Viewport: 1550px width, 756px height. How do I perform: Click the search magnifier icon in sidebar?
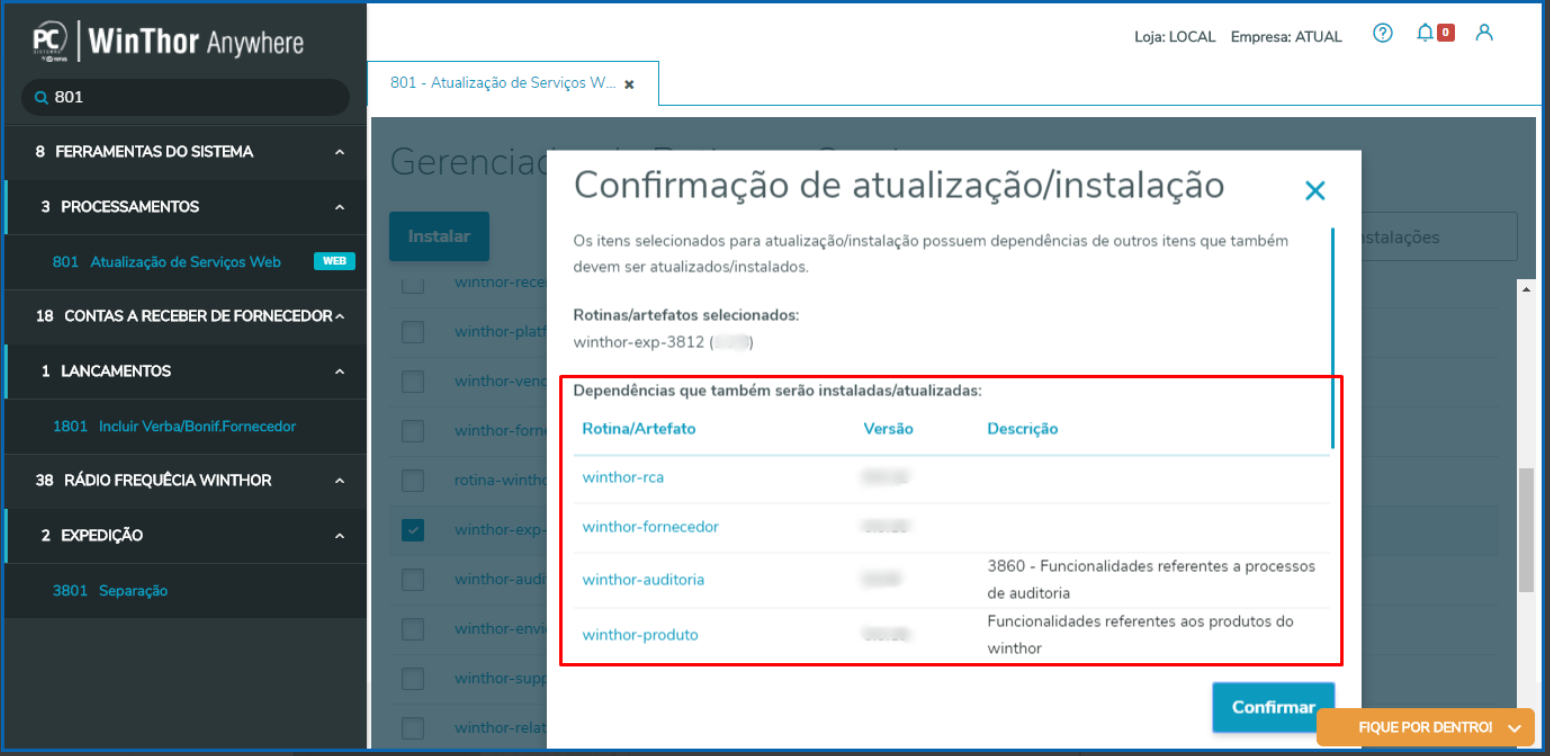pos(41,98)
